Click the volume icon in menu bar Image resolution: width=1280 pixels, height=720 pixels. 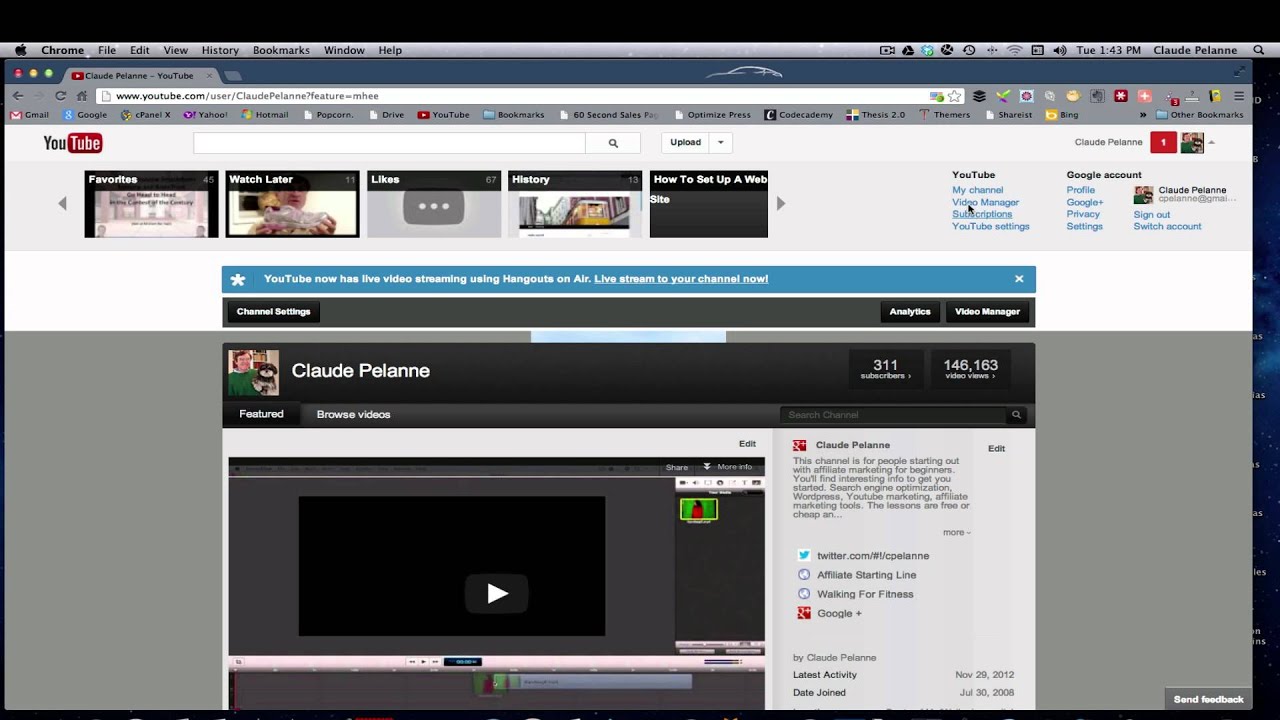point(1059,50)
